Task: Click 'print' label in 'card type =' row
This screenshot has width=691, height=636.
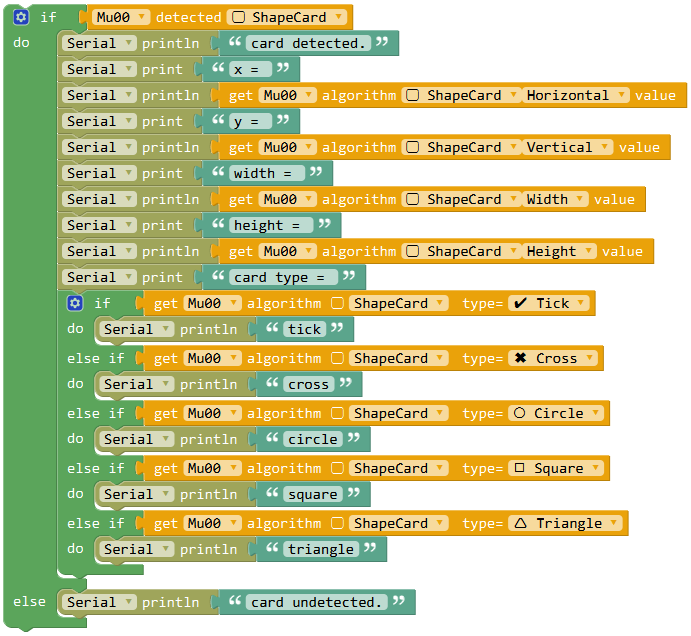Action: [x=162, y=277]
